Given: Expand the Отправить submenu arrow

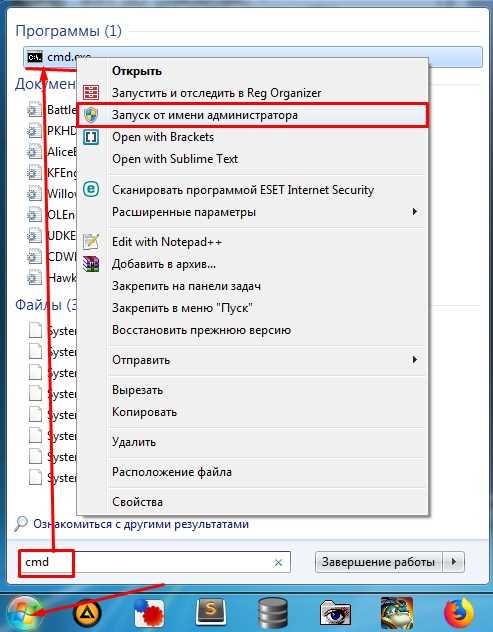Looking at the screenshot, I should click(x=414, y=359).
